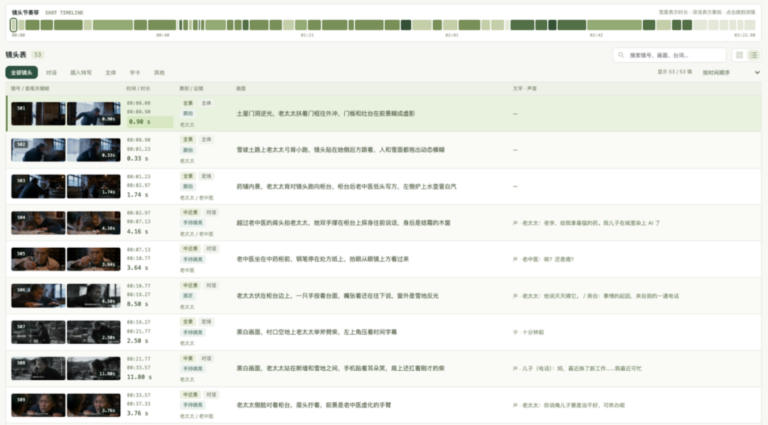The width and height of the screenshot is (768, 425).
Task: Select the 全部镜头 filter tab
Action: click(22, 72)
